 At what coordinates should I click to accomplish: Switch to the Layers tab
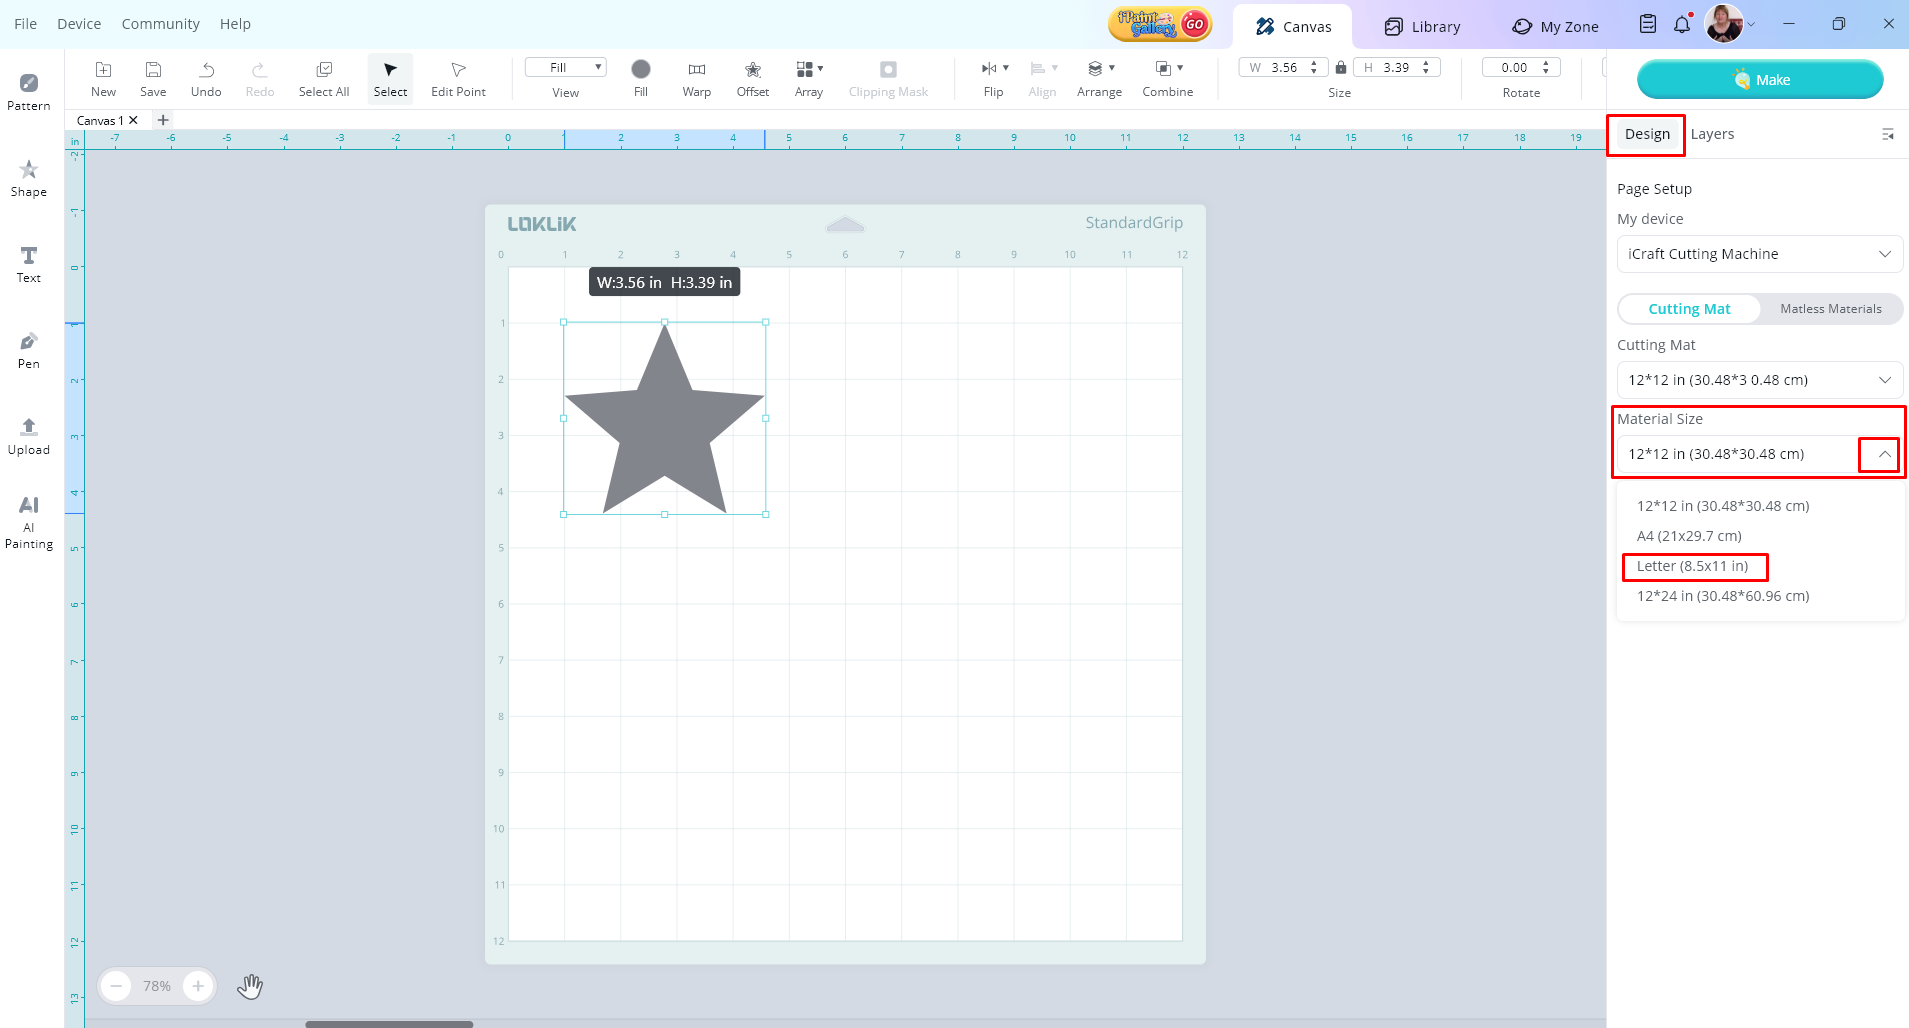(x=1712, y=134)
